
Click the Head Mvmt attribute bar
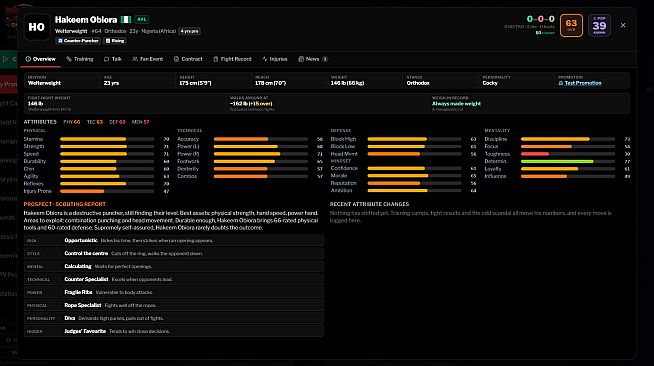click(x=414, y=154)
